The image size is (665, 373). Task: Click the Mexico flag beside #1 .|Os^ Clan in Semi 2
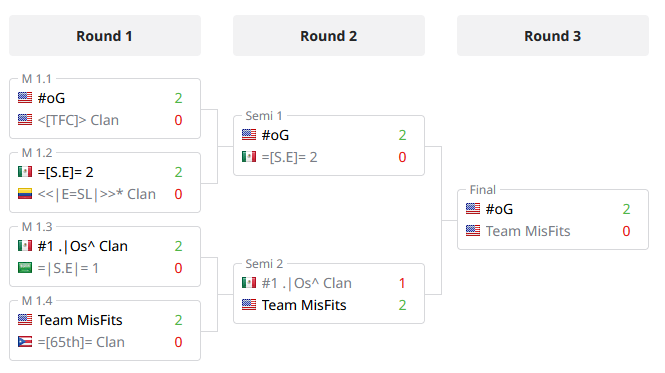click(x=249, y=283)
